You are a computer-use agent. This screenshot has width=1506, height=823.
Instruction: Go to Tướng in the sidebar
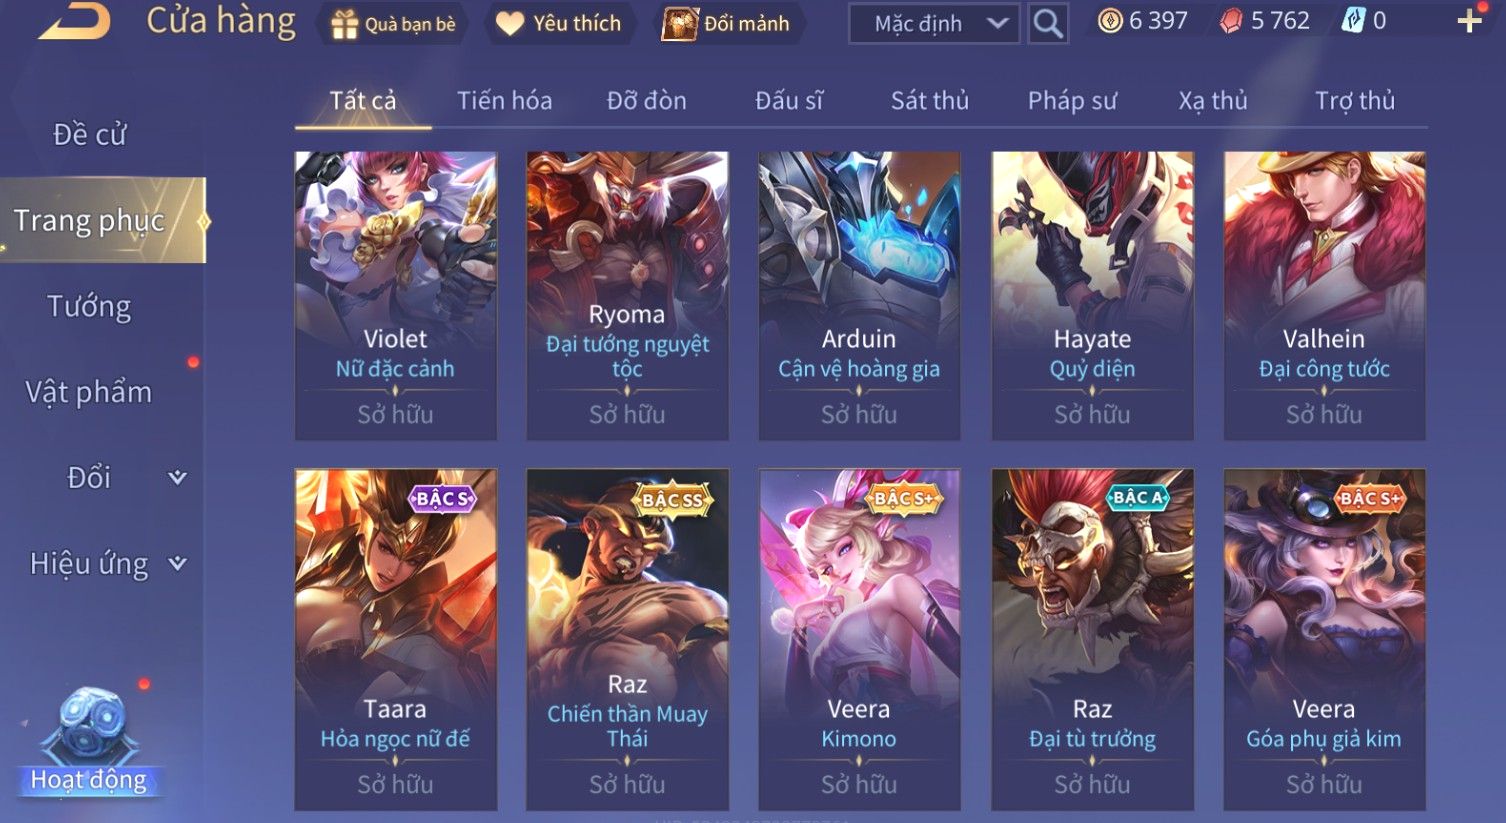click(89, 306)
